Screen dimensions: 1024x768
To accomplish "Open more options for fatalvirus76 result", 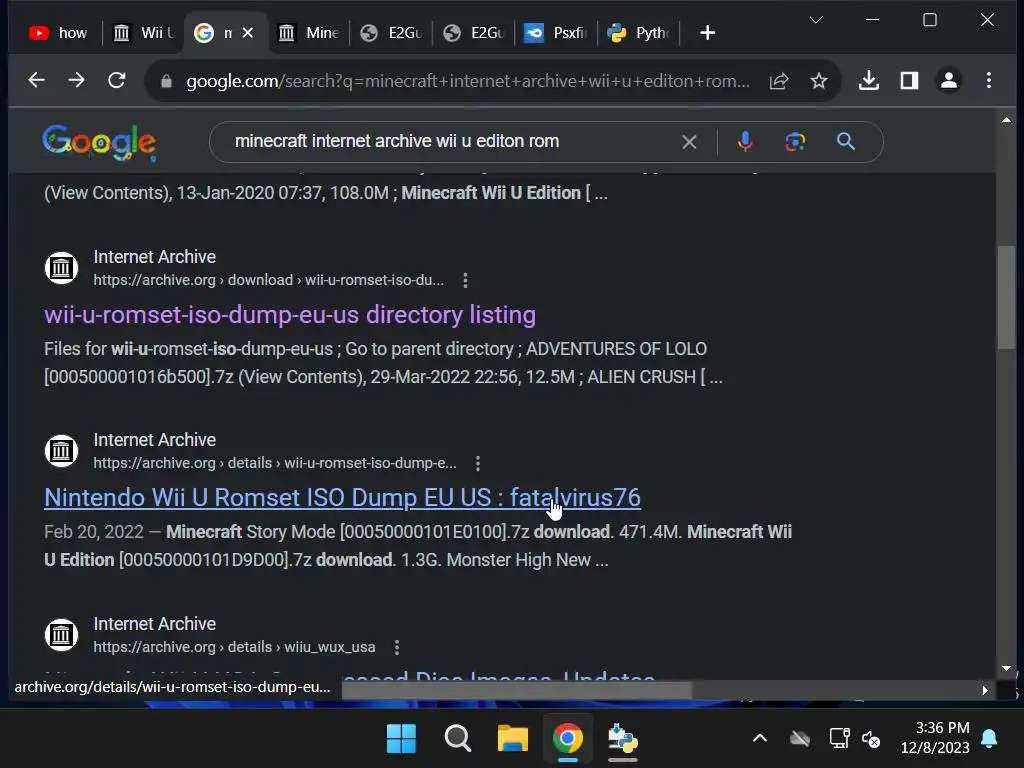I will coord(478,464).
